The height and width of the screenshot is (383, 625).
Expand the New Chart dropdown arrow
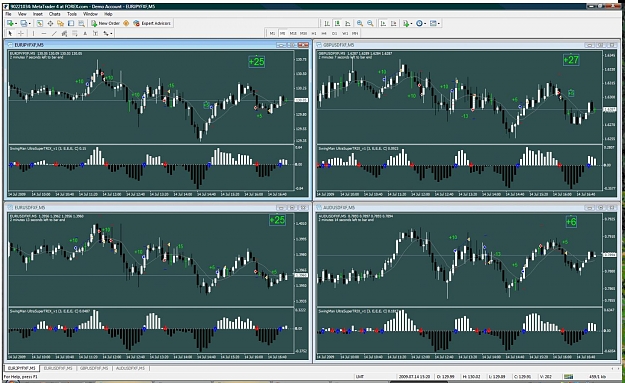(16, 24)
